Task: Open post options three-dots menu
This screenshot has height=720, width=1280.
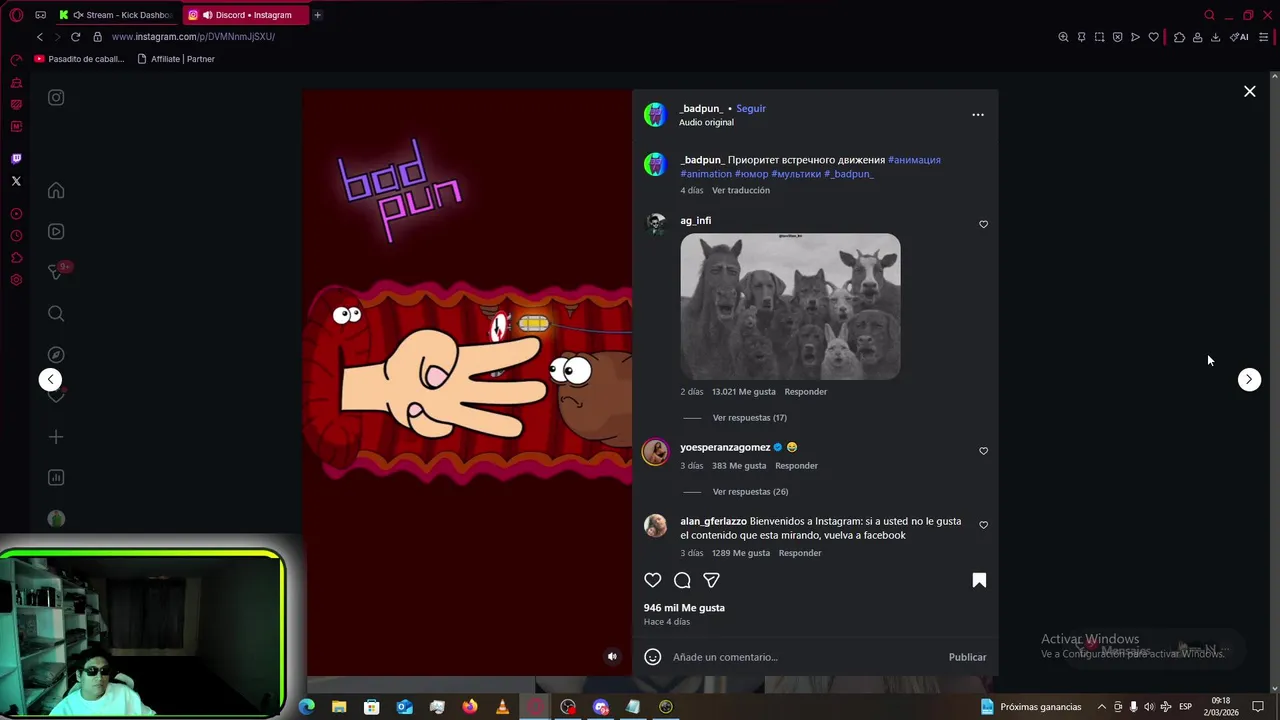Action: click(x=978, y=115)
